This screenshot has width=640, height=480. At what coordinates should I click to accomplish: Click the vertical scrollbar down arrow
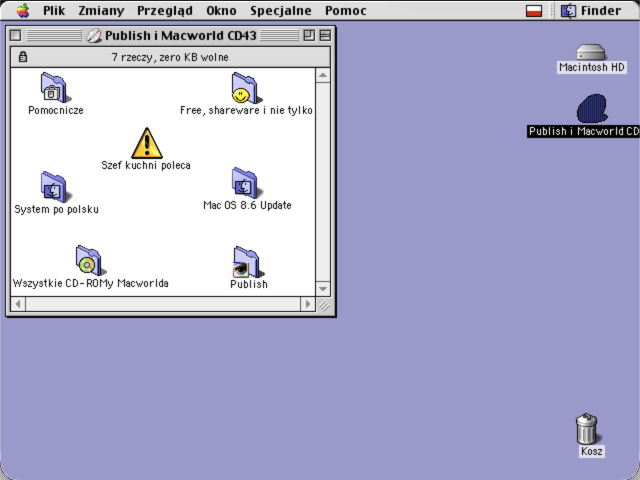323,289
